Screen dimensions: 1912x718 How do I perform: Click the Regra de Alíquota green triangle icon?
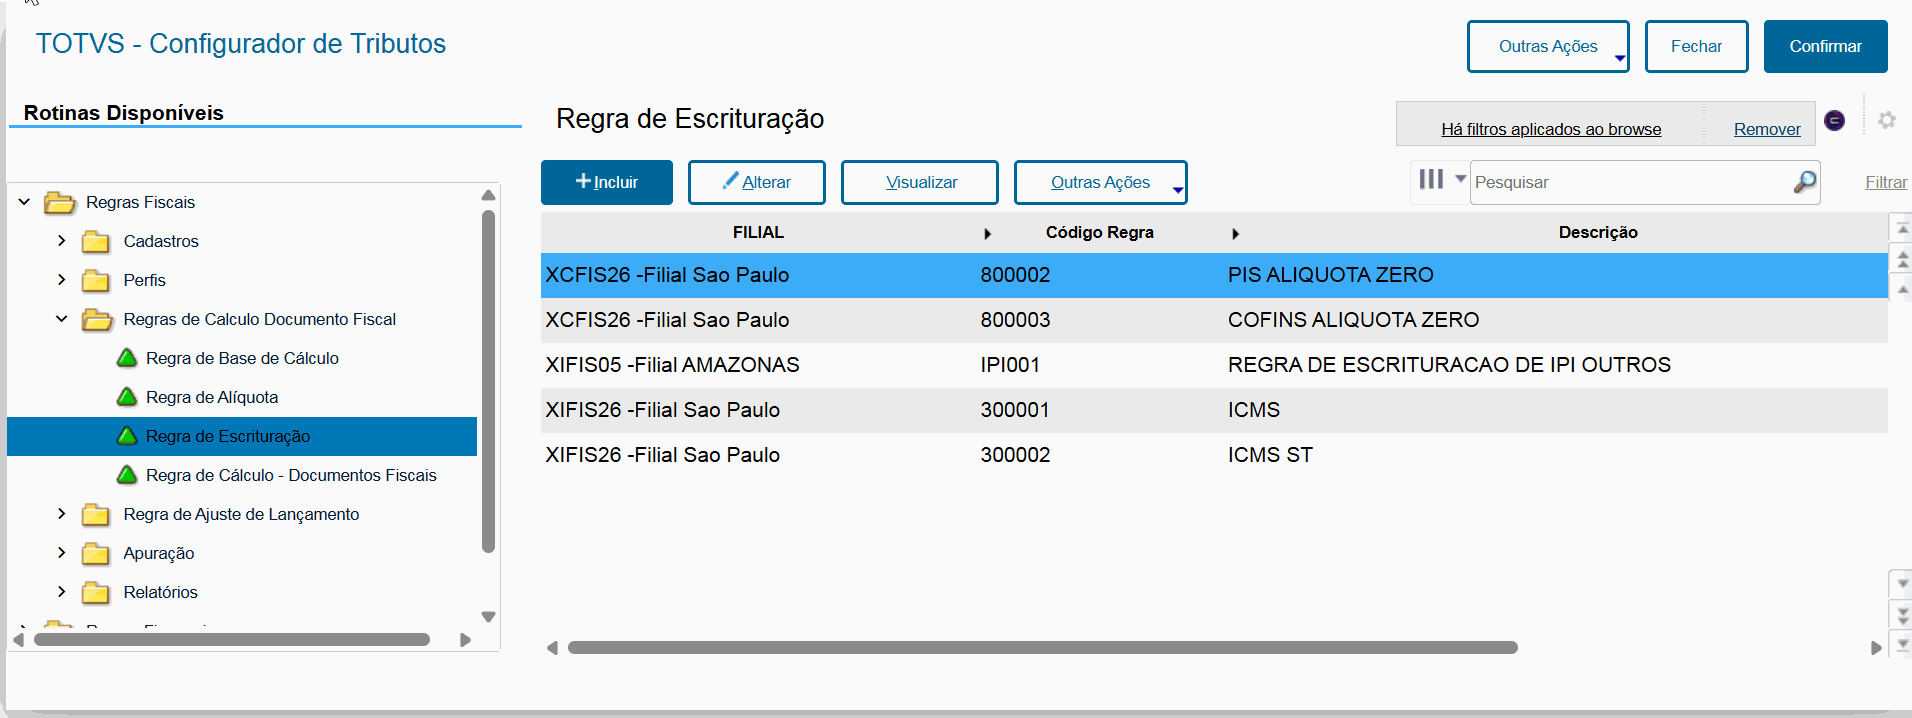click(127, 397)
